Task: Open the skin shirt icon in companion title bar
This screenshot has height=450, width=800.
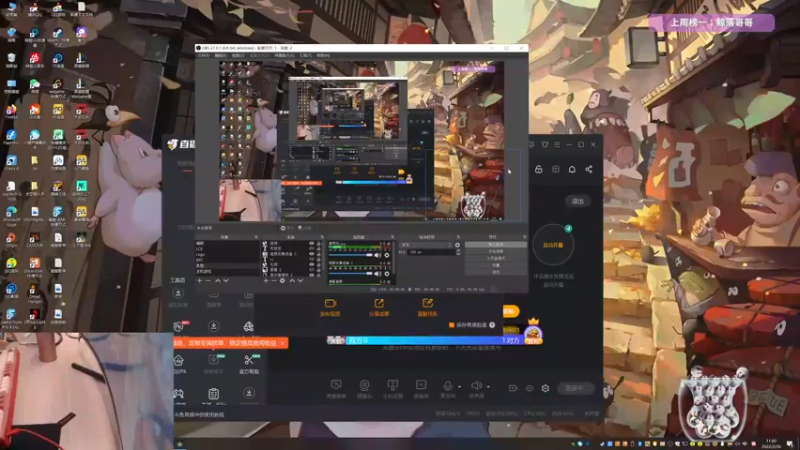Action: tap(545, 145)
